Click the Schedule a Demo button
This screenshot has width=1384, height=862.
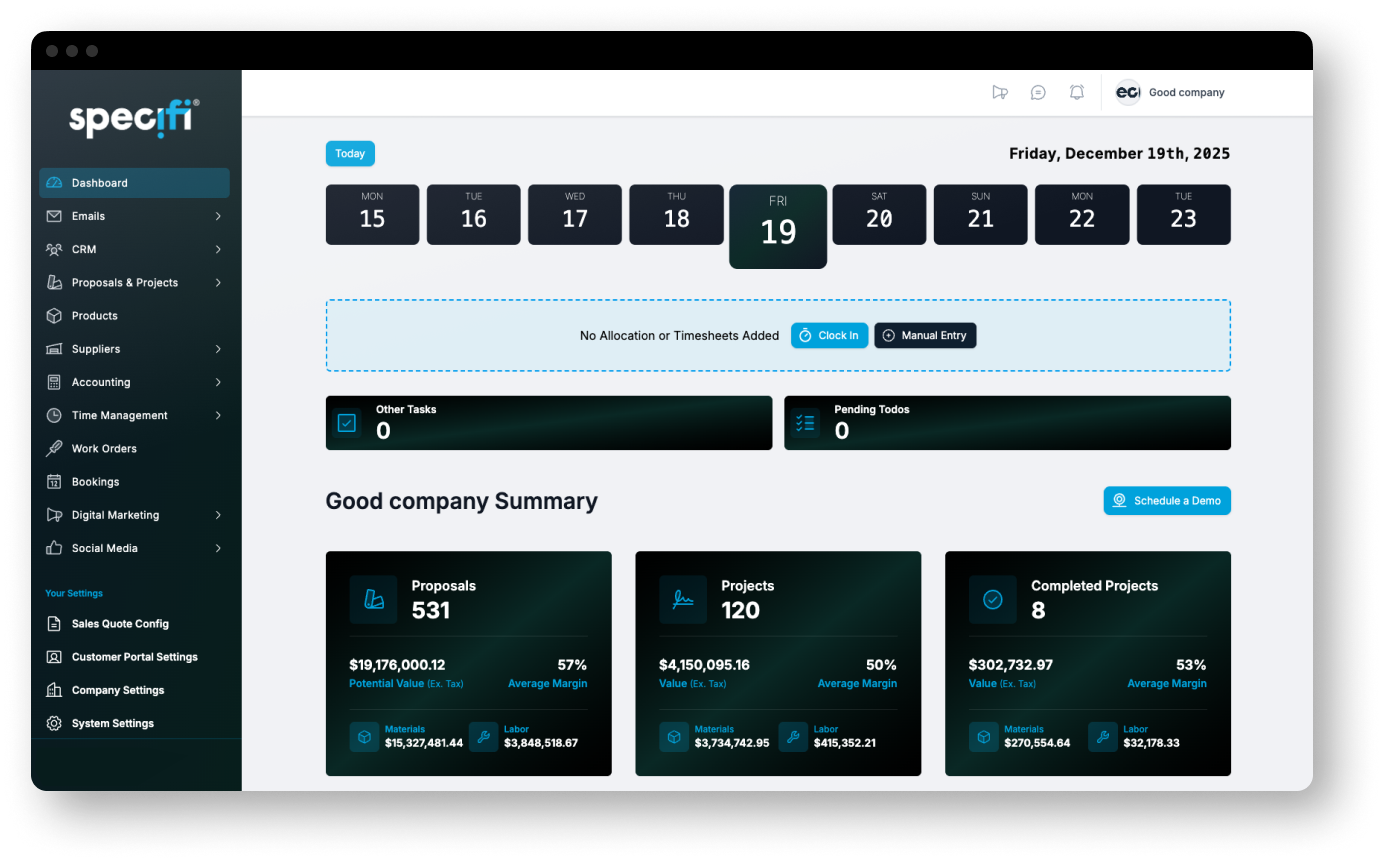point(1167,500)
